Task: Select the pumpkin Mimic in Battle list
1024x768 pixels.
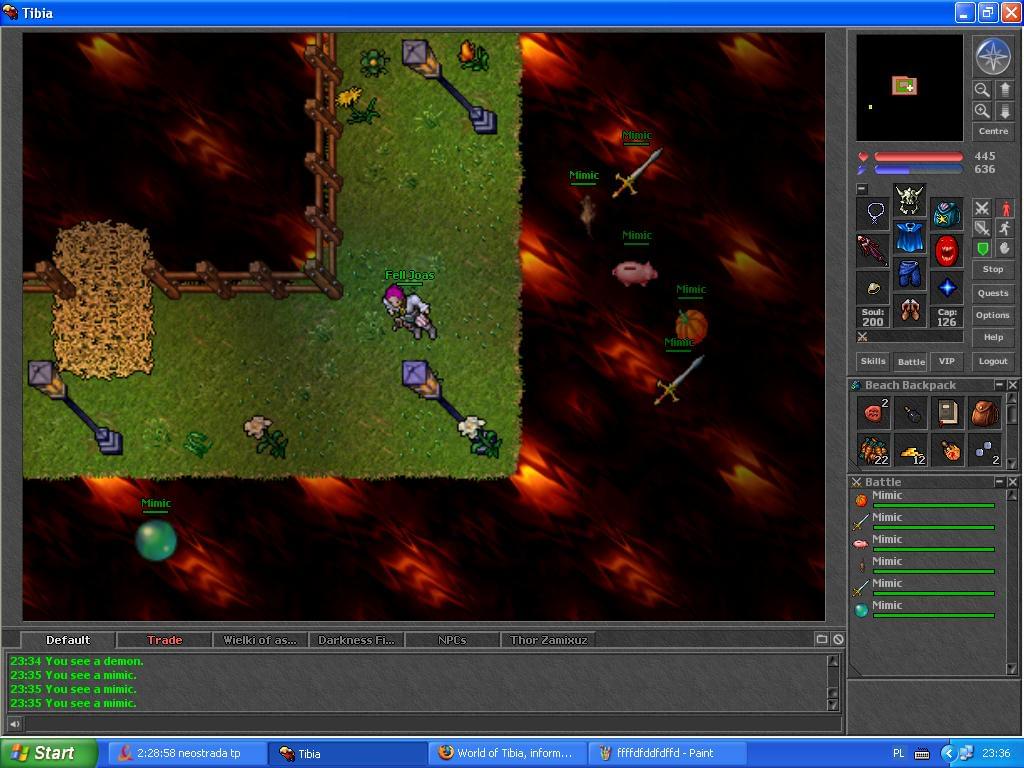Action: point(923,500)
